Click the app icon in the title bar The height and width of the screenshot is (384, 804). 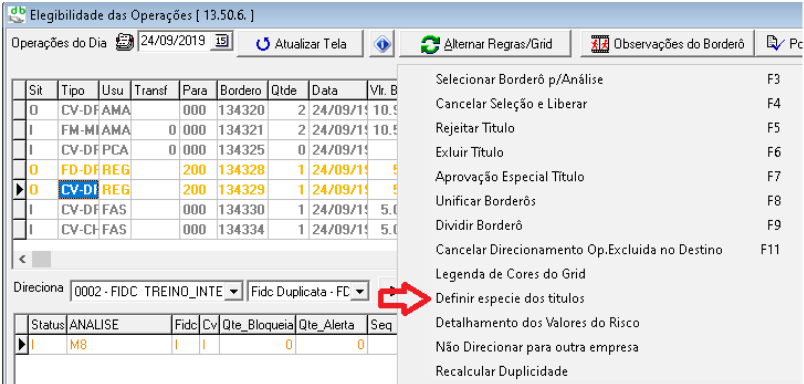18,14
